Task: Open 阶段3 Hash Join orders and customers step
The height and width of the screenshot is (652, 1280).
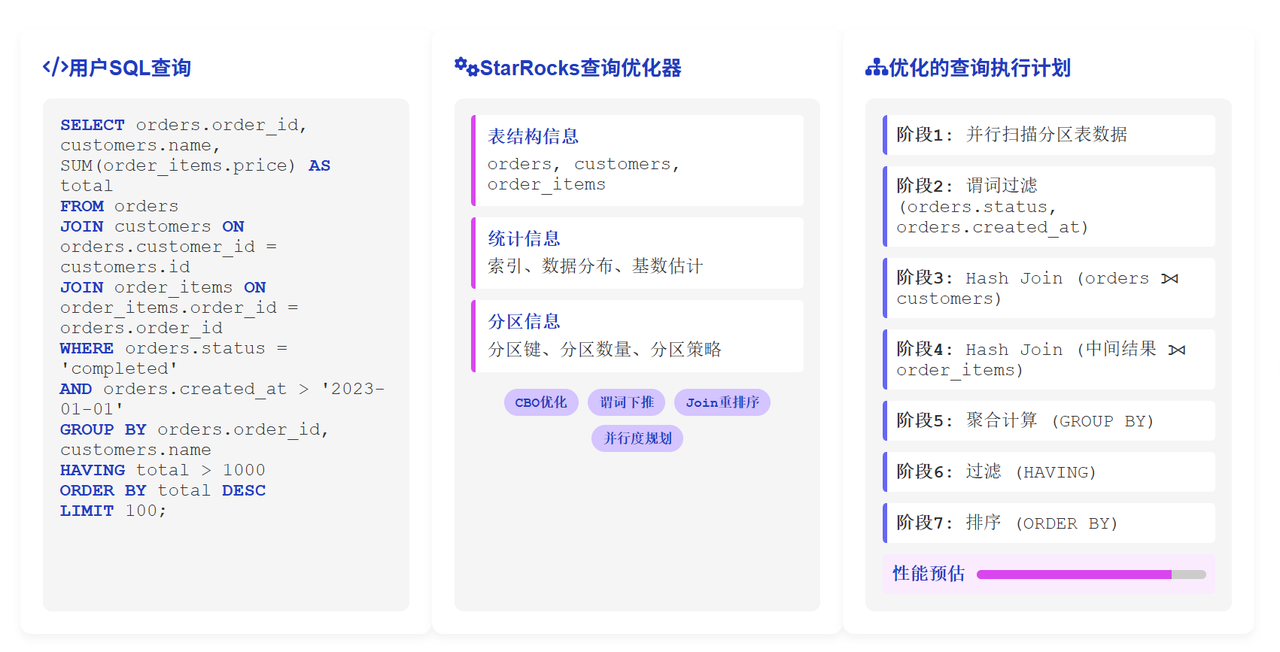Action: (1049, 288)
